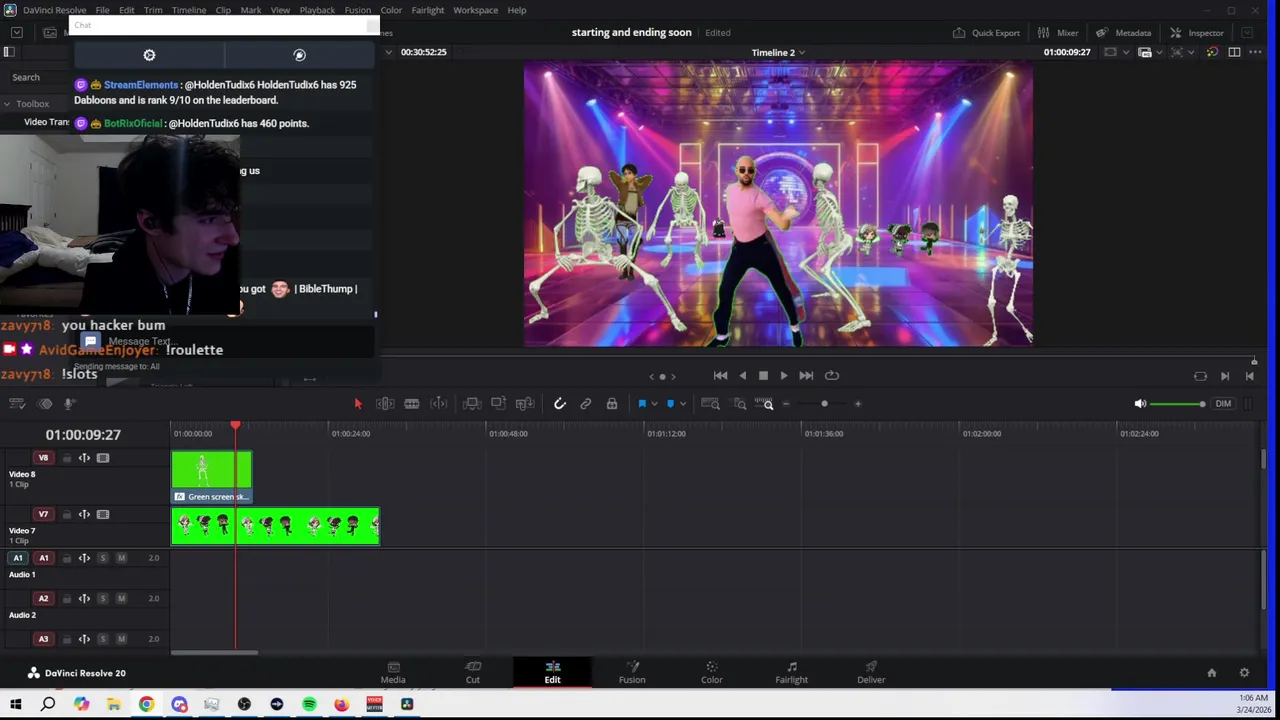The width and height of the screenshot is (1280, 720).
Task: Click Detail Zoom icon
Action: click(740, 404)
